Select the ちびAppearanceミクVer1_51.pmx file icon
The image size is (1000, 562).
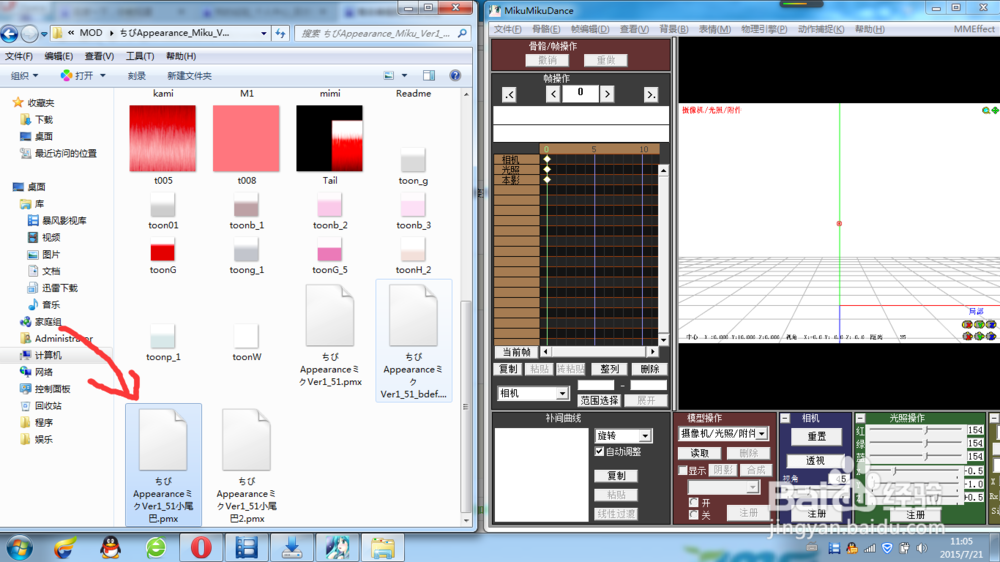pyautogui.click(x=330, y=316)
